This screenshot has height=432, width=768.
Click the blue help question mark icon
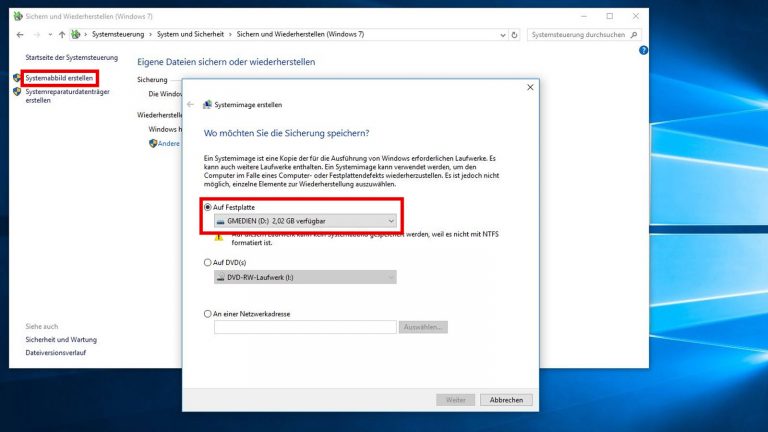coord(643,50)
